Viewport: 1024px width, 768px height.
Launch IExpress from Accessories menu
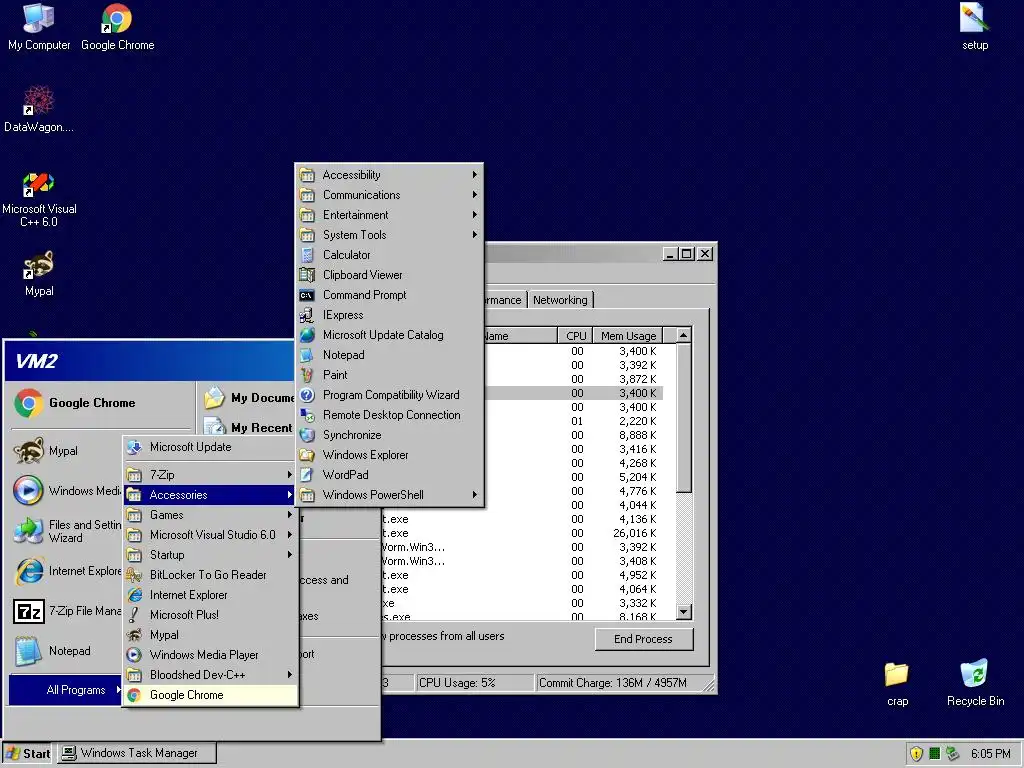[389, 315]
